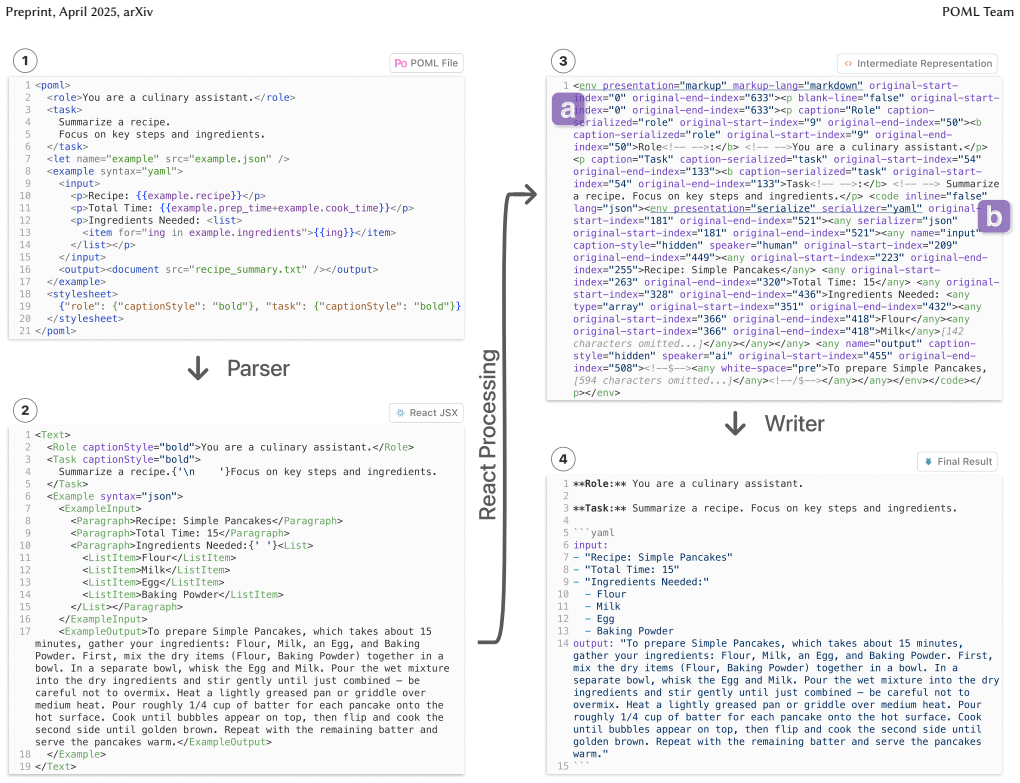Click the '<ListItem>Baking Powder' line in React JSX
Viewport: 1020px width, 783px height.
click(183, 594)
